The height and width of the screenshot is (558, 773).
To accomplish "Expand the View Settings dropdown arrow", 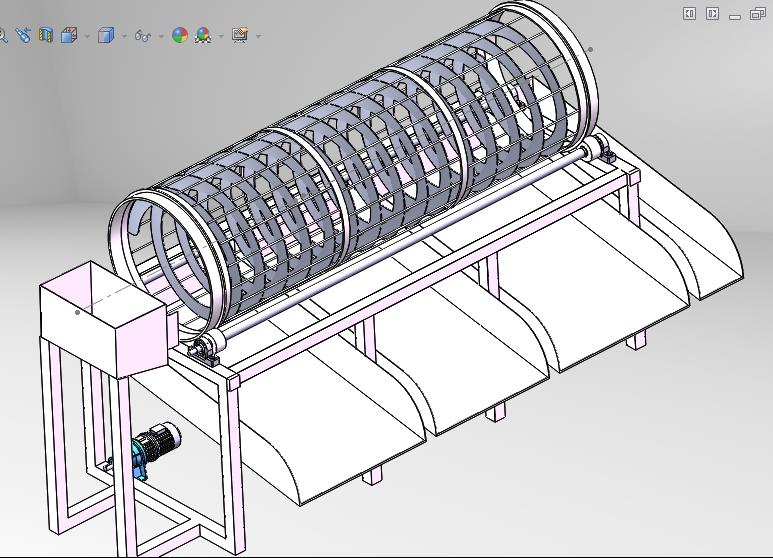I will tap(258, 36).
